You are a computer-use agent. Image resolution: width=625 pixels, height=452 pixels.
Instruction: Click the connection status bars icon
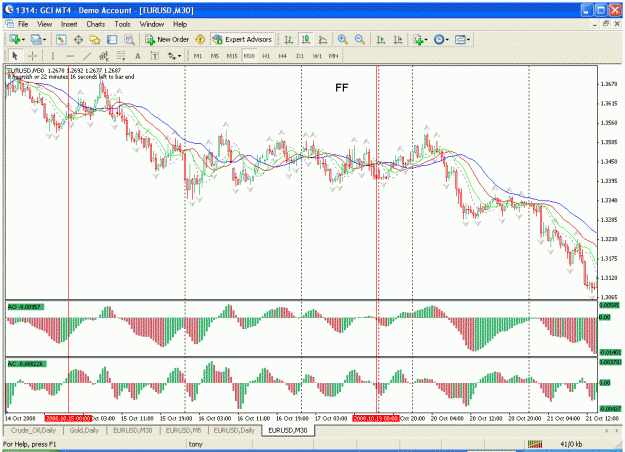point(535,444)
